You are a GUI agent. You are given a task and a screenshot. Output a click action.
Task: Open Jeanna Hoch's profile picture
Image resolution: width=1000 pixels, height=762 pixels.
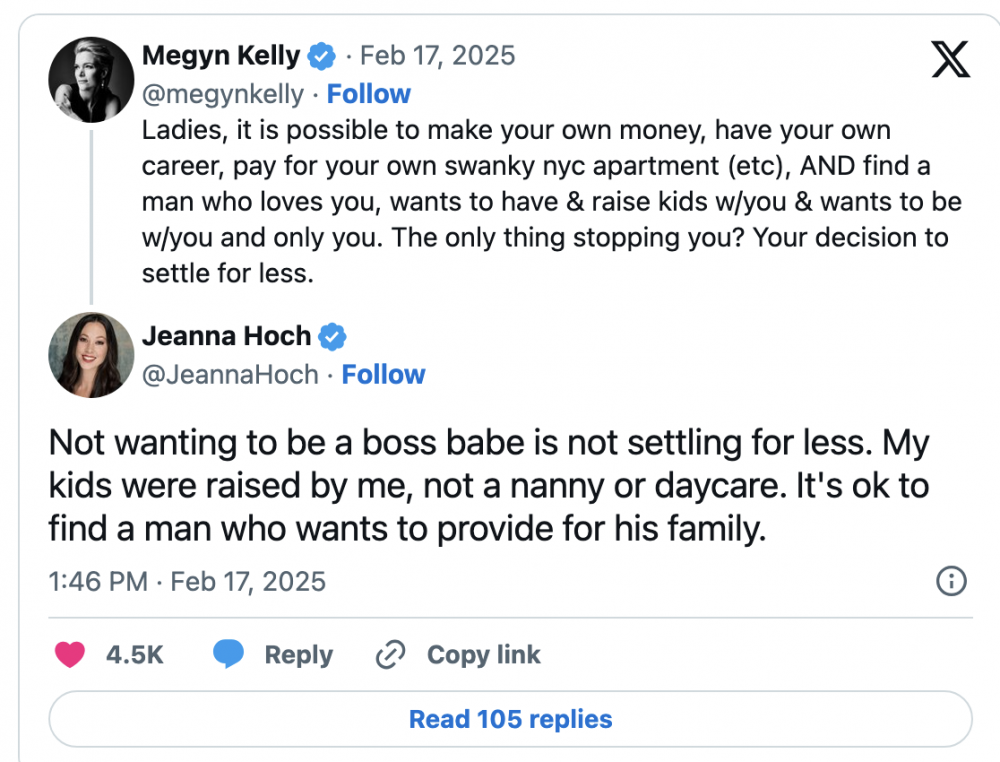click(x=91, y=355)
